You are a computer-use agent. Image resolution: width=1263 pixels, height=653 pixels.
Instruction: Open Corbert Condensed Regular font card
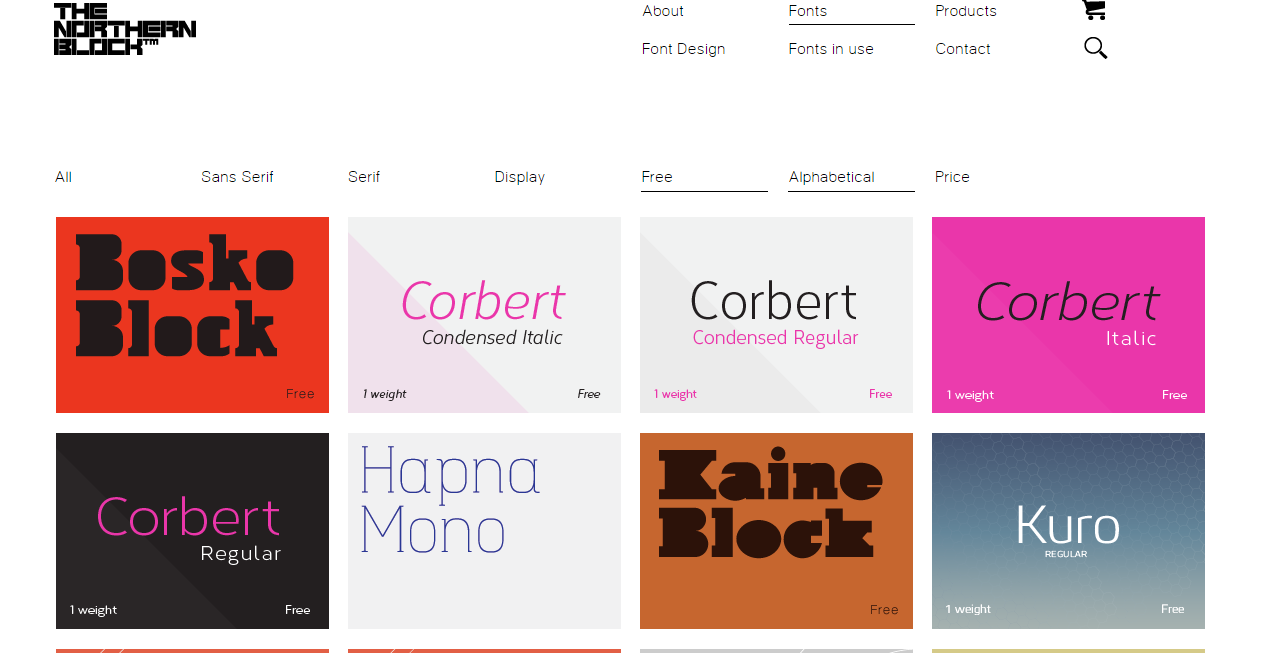point(776,315)
